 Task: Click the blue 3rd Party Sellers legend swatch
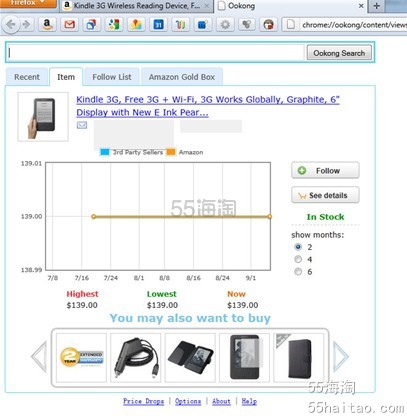(105, 152)
